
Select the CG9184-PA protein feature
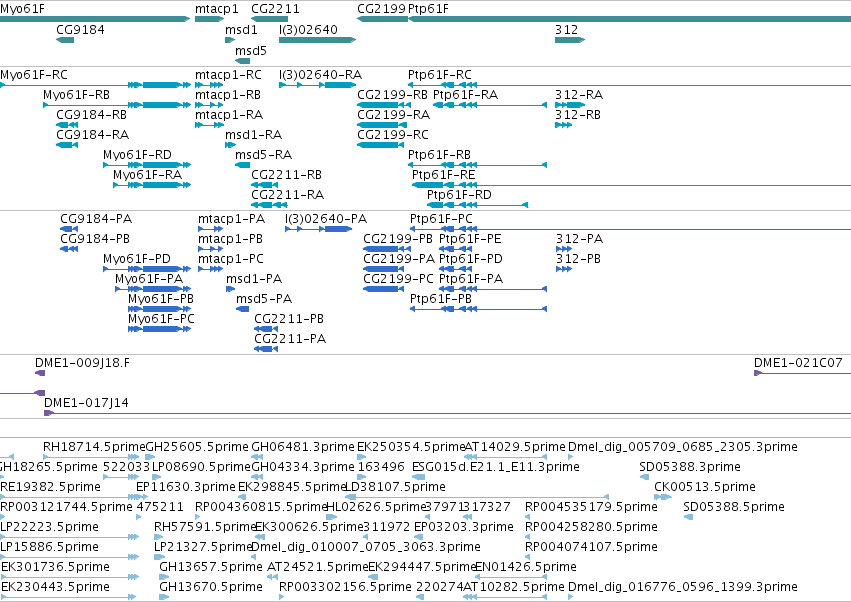(69, 229)
